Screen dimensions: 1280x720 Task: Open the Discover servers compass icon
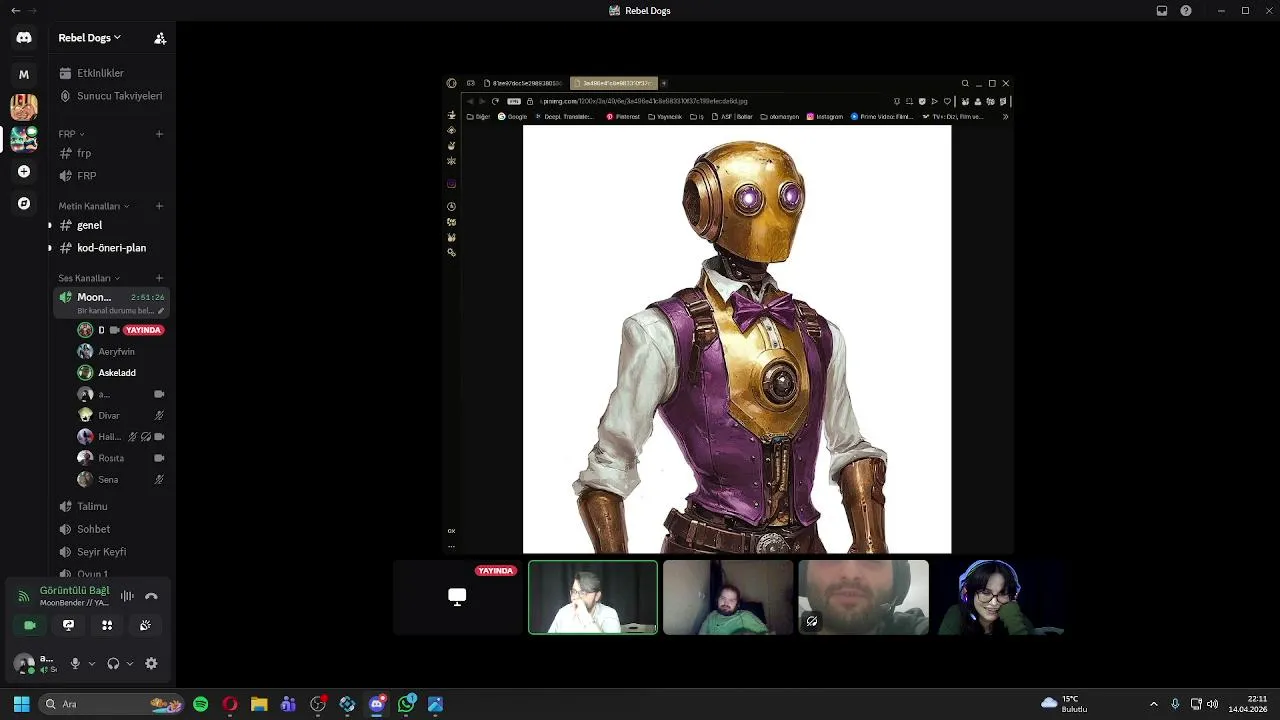click(24, 203)
